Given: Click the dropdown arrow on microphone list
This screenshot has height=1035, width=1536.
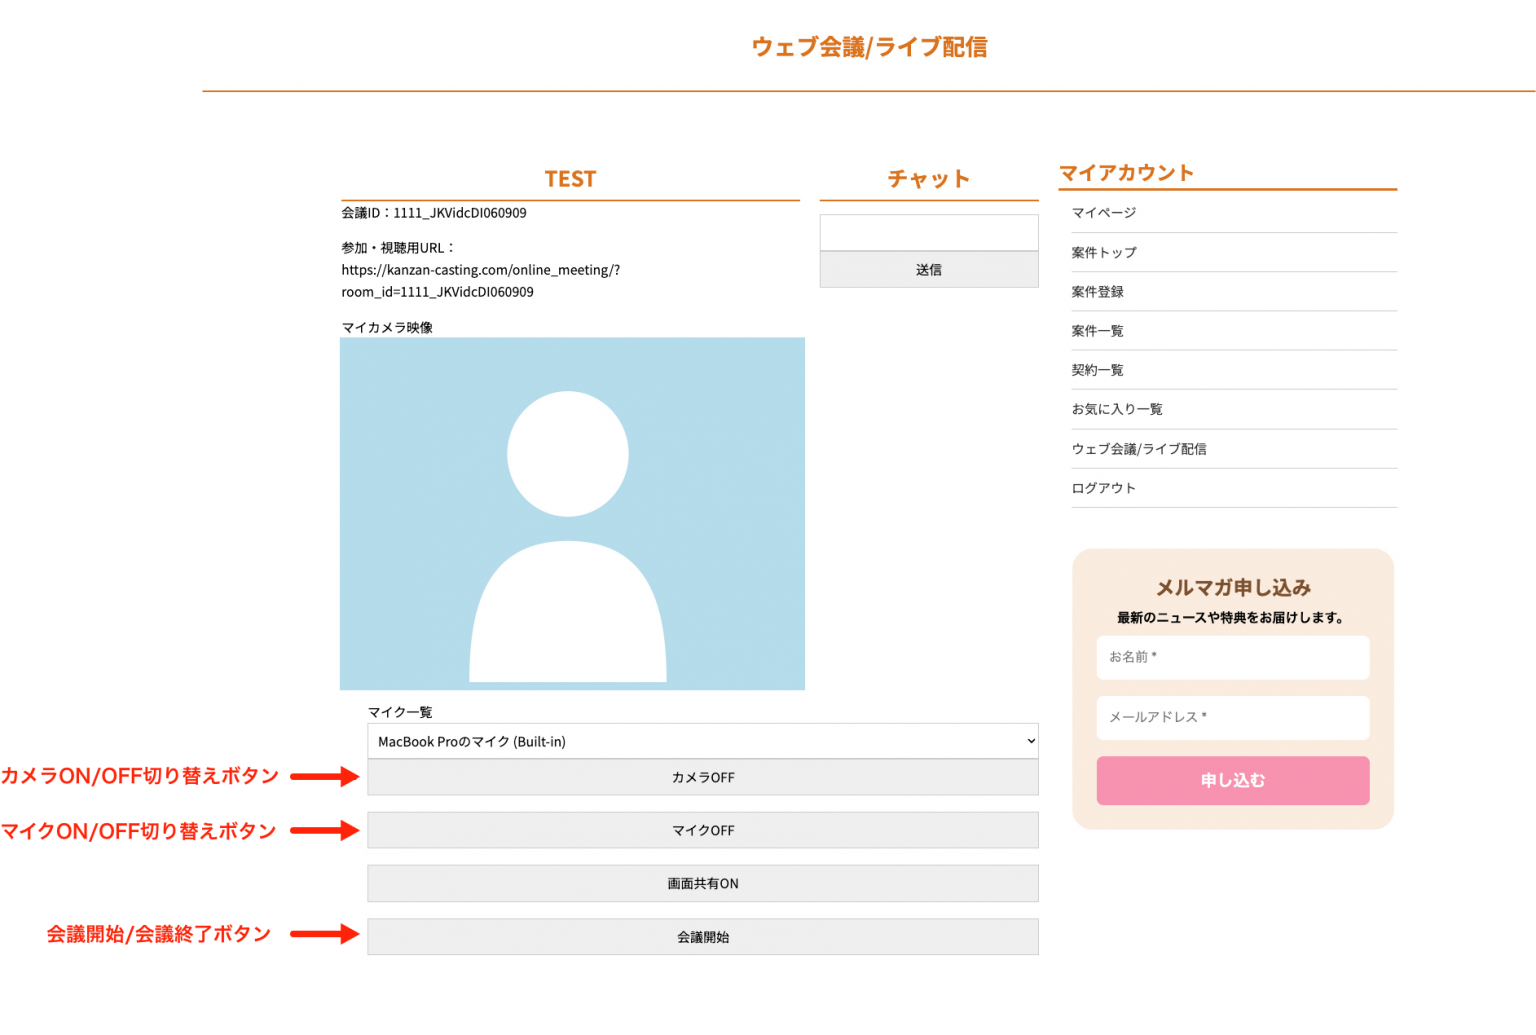Looking at the screenshot, I should point(1030,741).
